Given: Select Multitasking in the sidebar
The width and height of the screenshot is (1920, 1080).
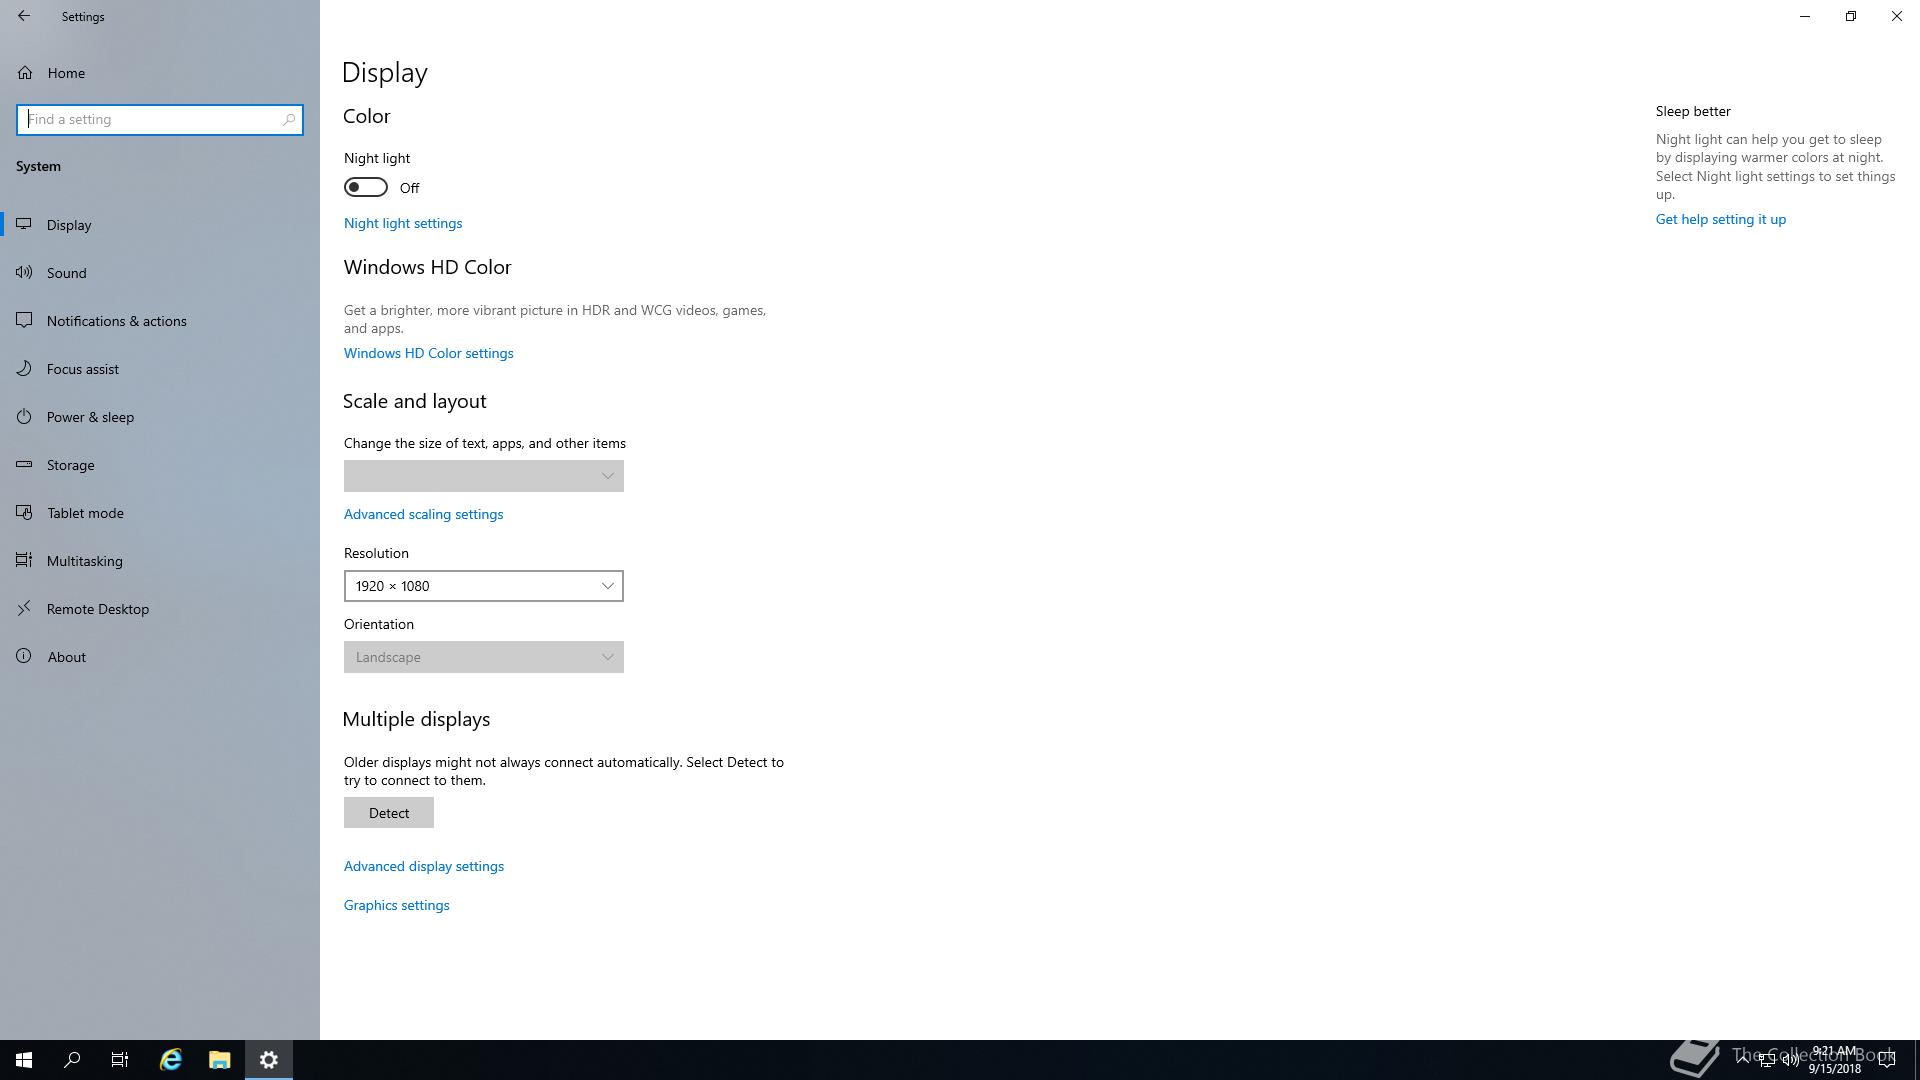Looking at the screenshot, I should tap(160, 561).
